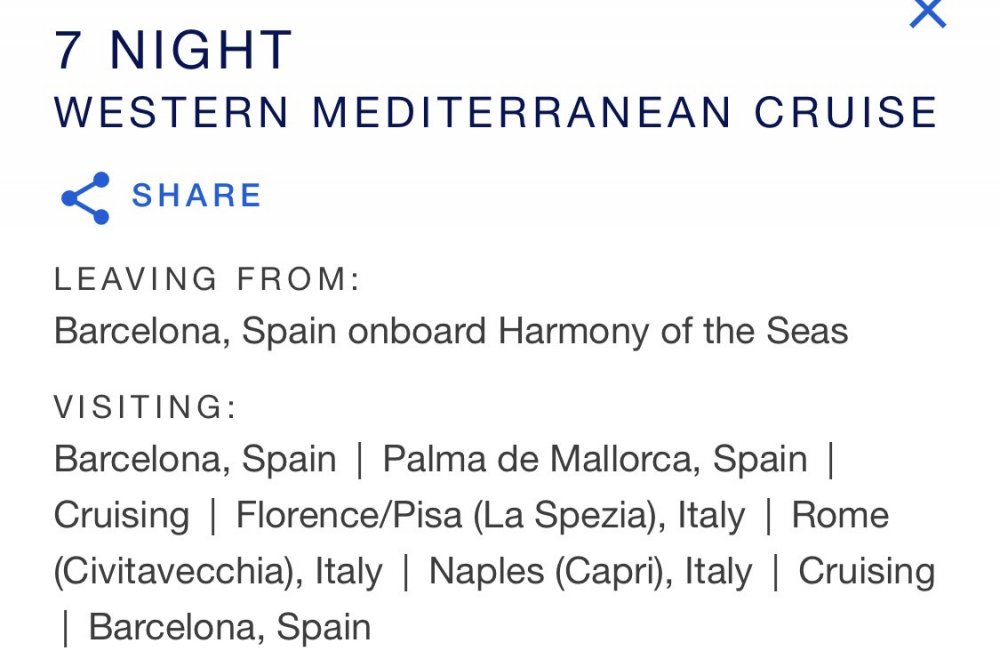Click the word CRUISE in the title
Image resolution: width=1000 pixels, height=667 pixels.
click(x=846, y=112)
